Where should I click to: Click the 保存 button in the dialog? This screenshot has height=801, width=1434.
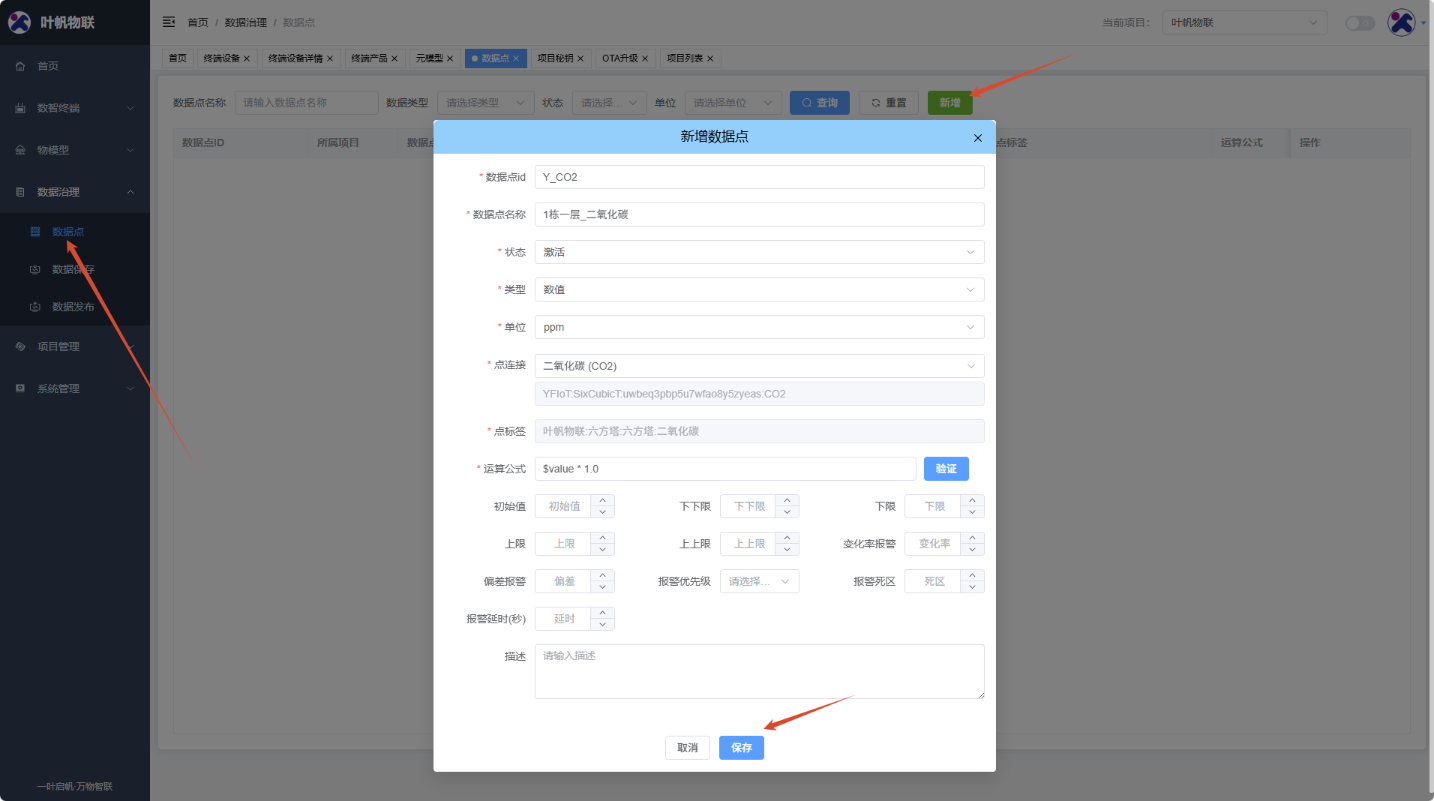(x=741, y=747)
